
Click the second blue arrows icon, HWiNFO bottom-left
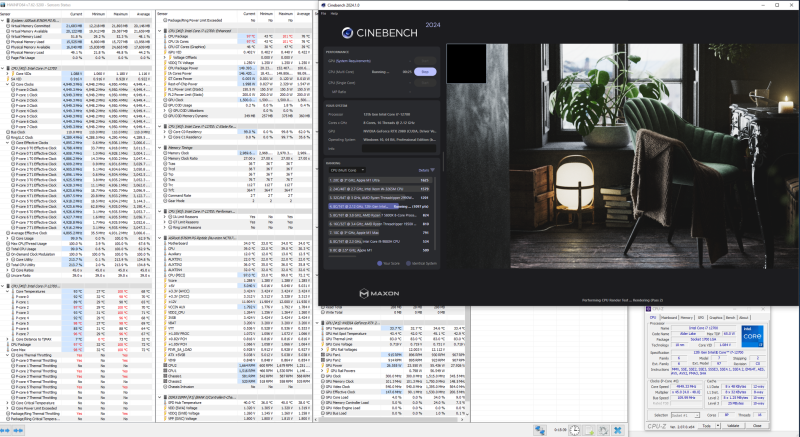(x=18, y=430)
